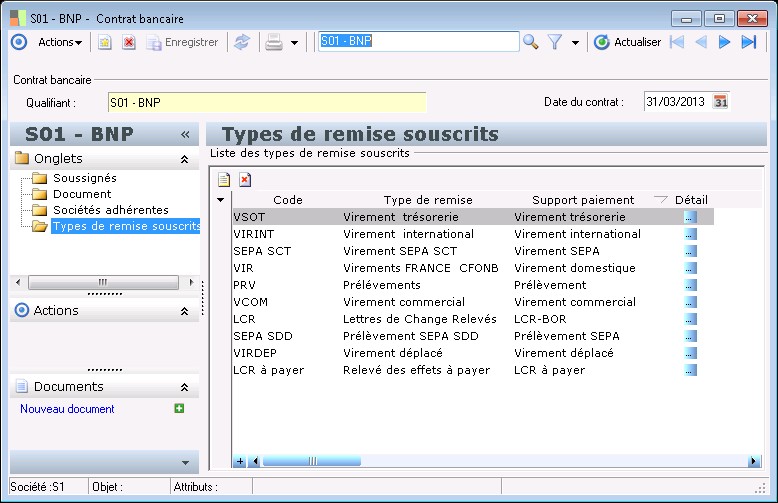Go to last record arrow
Viewport: 778px width, 503px height.
click(x=749, y=42)
